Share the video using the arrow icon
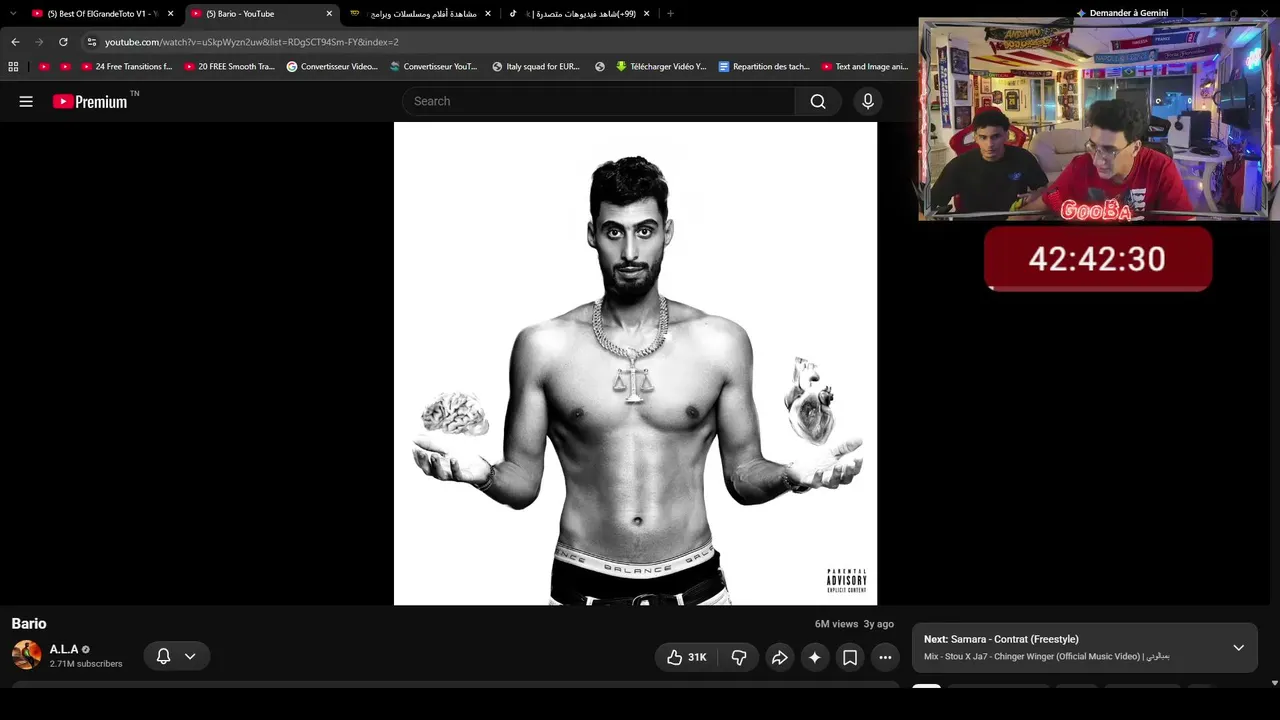Image resolution: width=1280 pixels, height=720 pixels. coord(779,657)
